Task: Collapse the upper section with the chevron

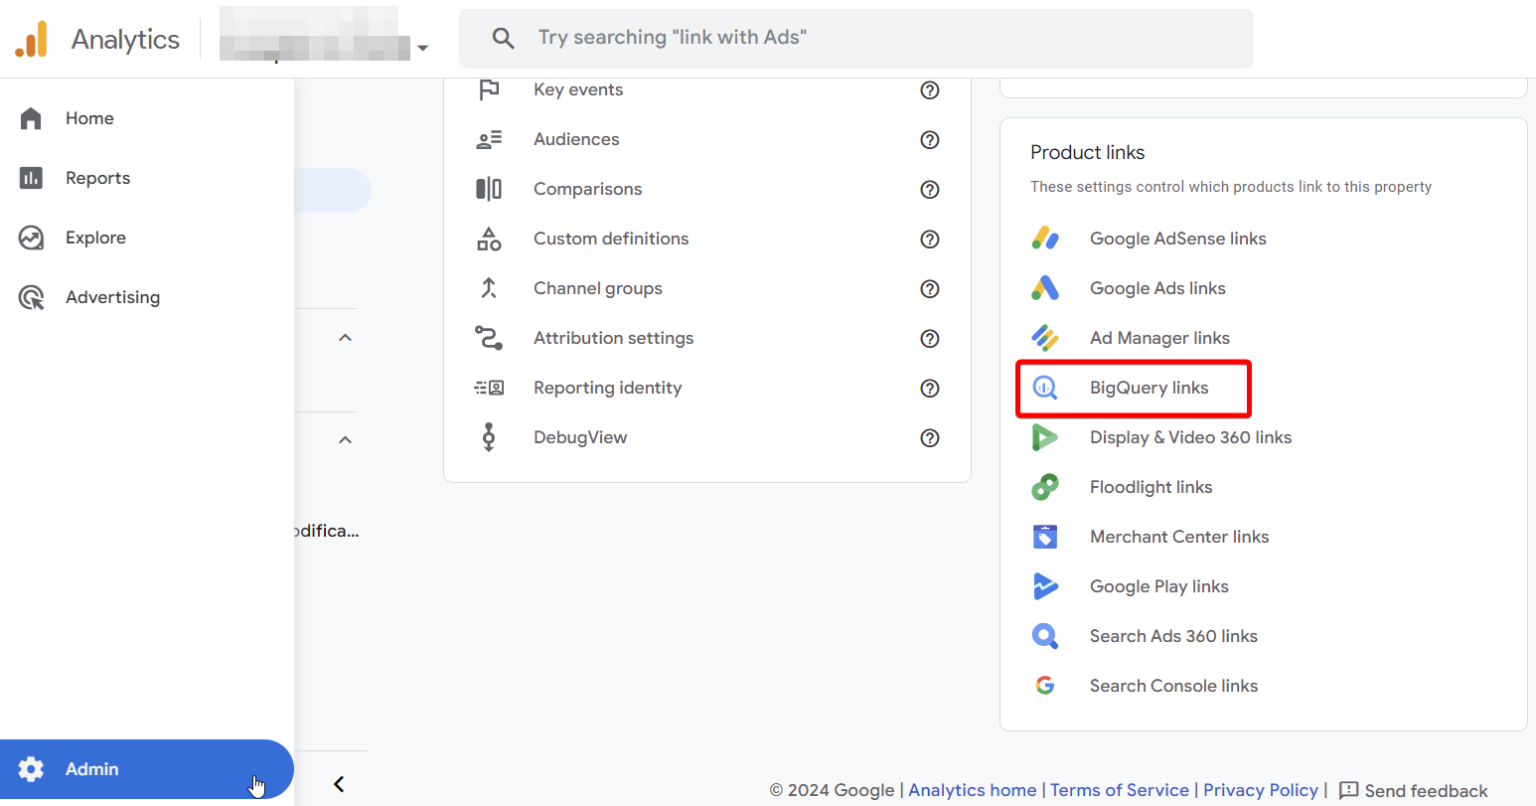Action: (x=344, y=337)
